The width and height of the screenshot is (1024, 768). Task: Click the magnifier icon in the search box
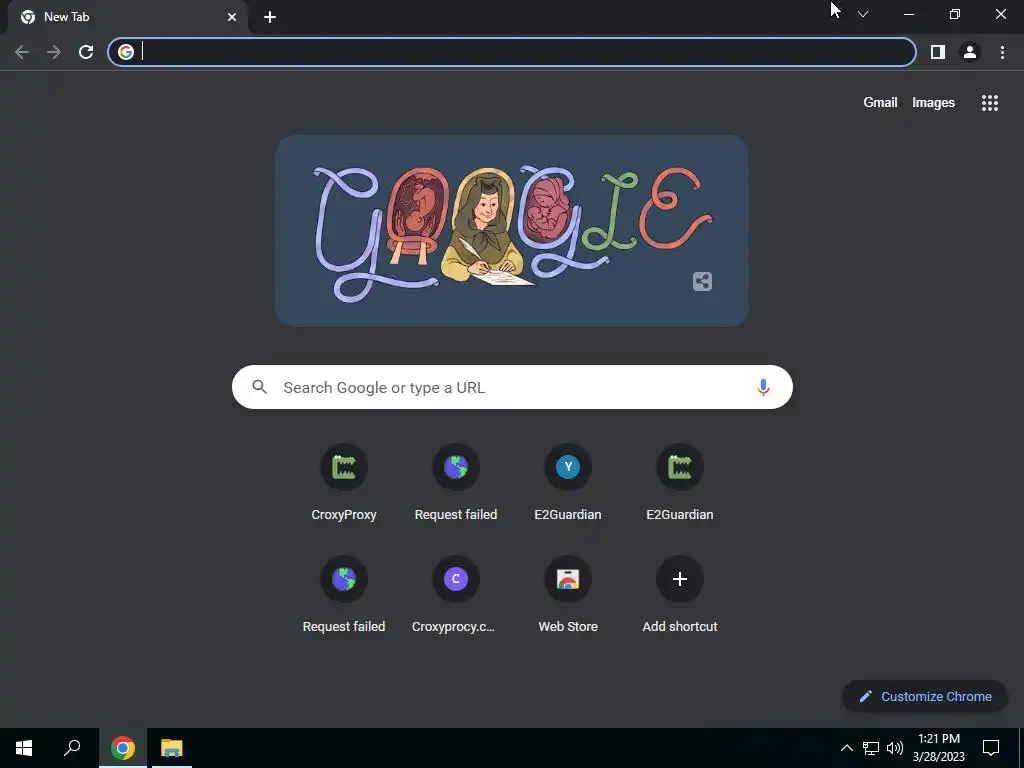[x=259, y=387]
